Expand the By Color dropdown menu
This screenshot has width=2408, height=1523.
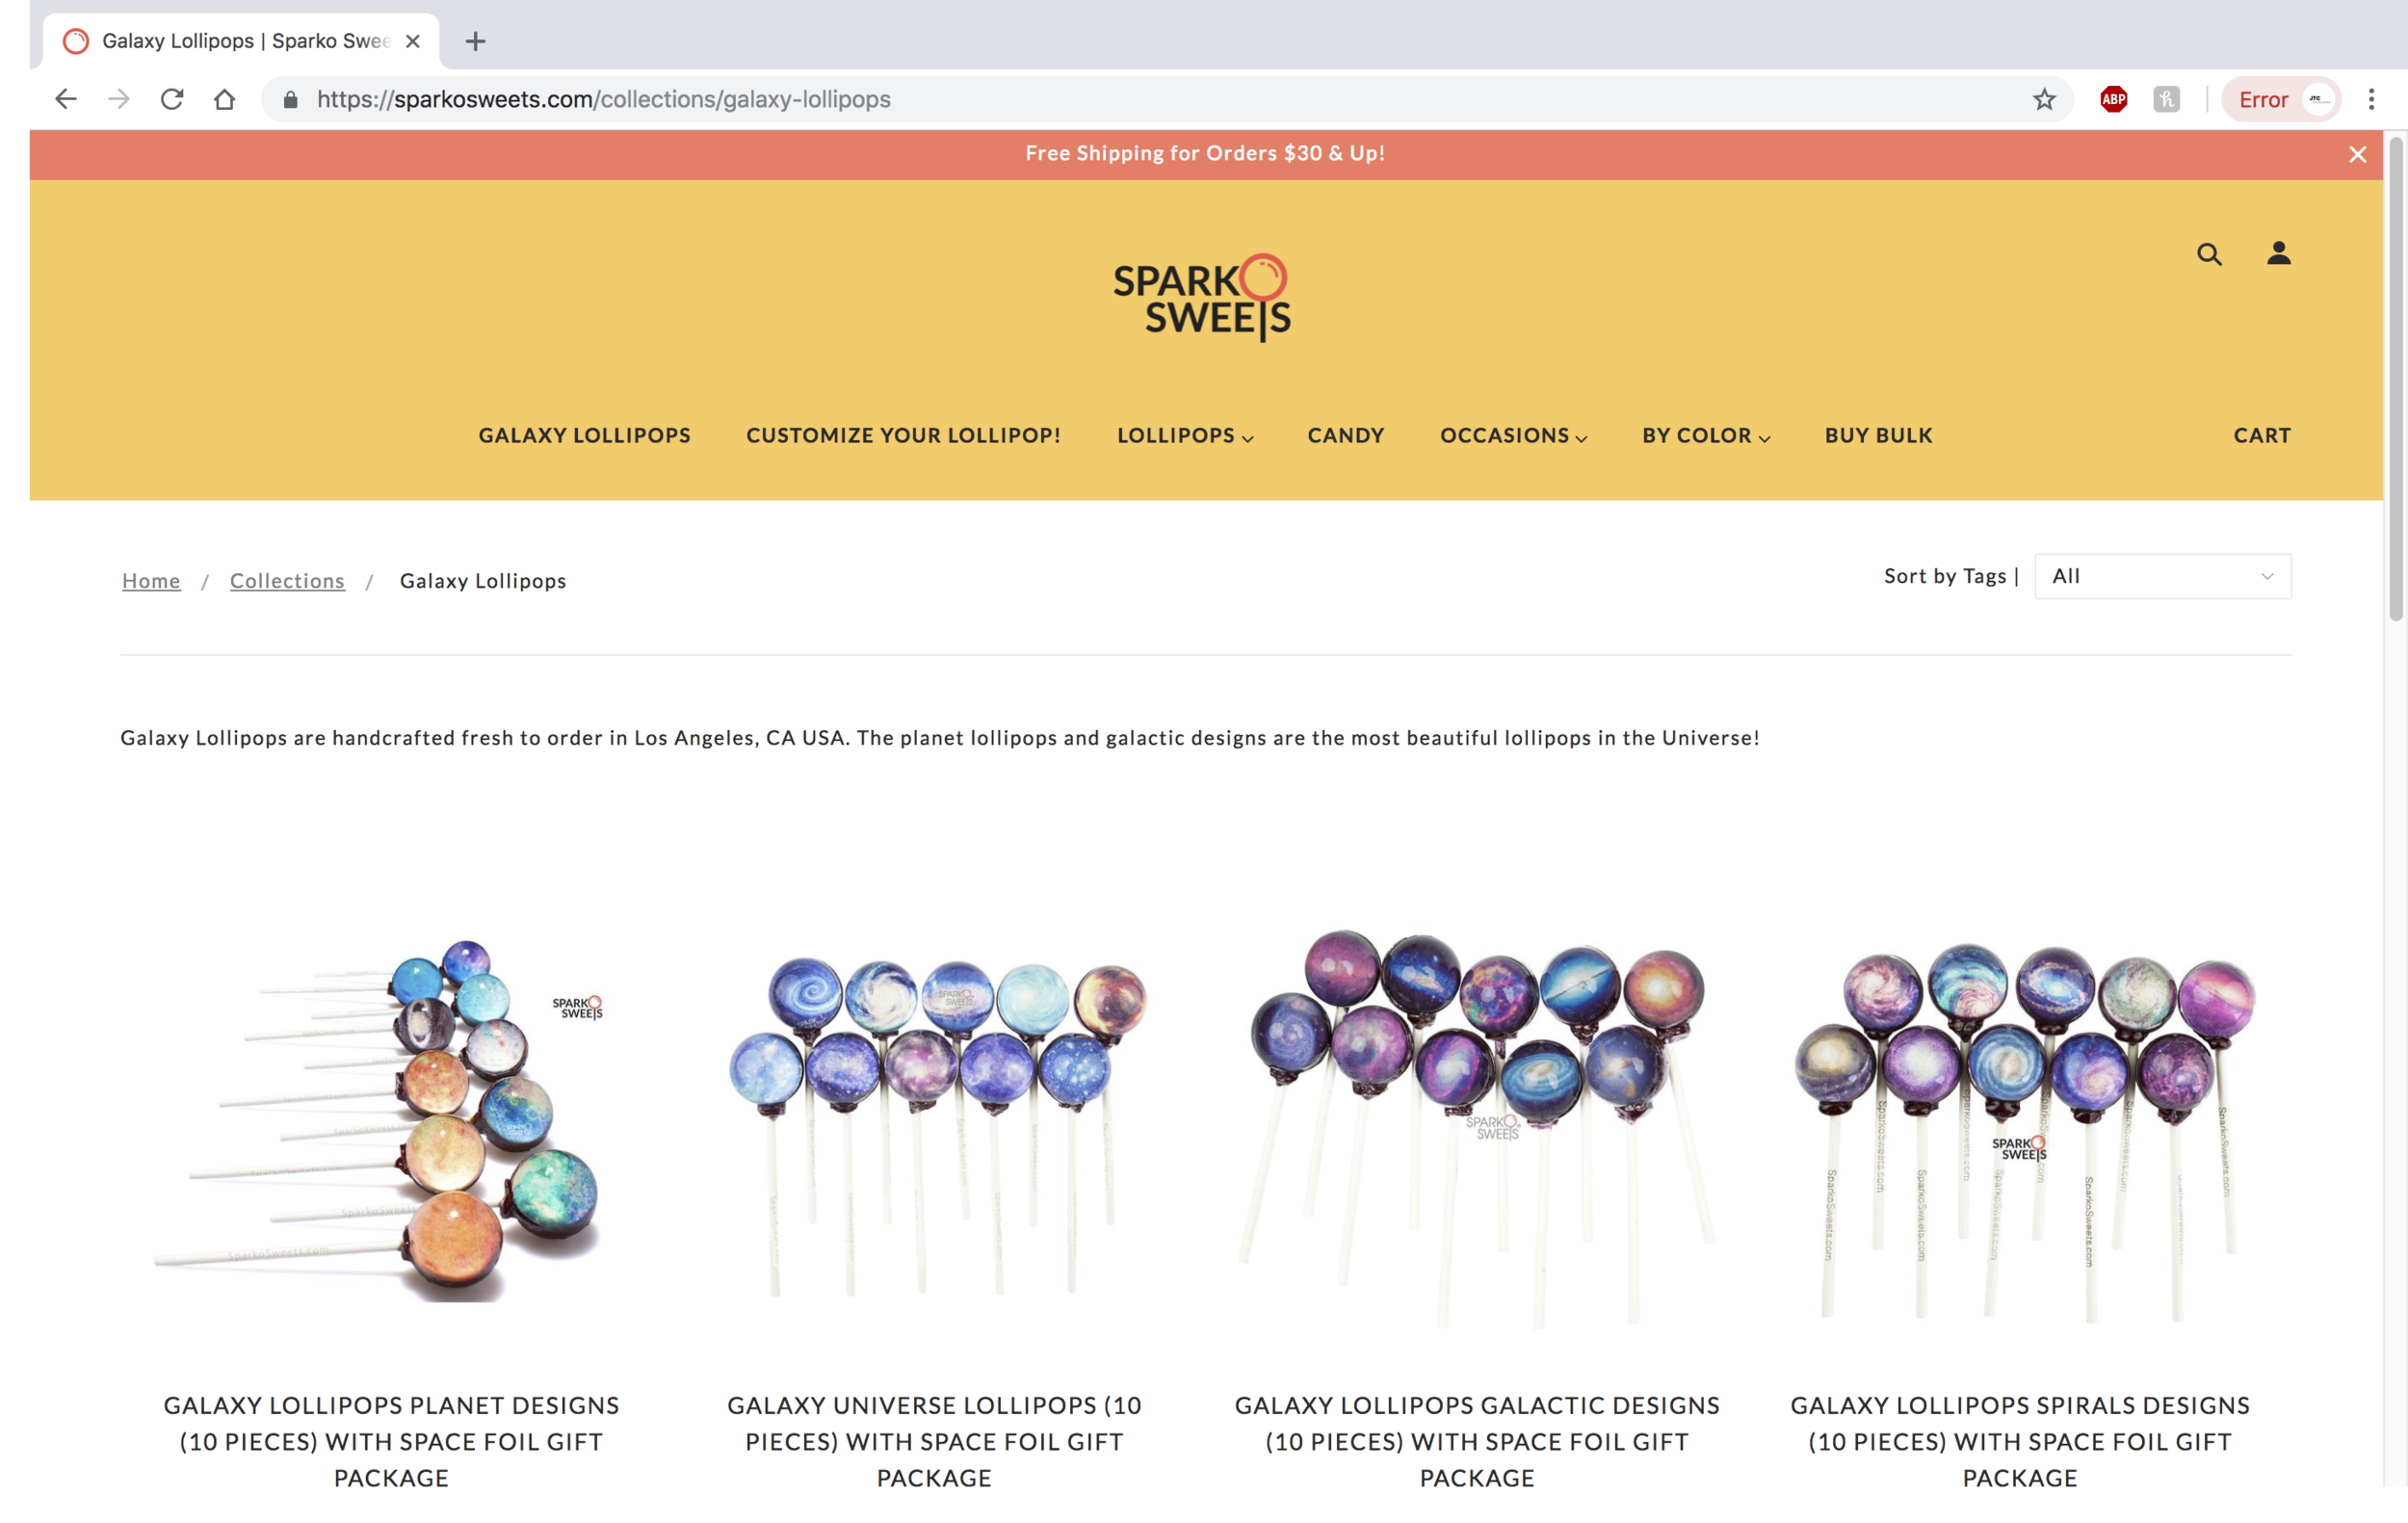click(x=1706, y=435)
